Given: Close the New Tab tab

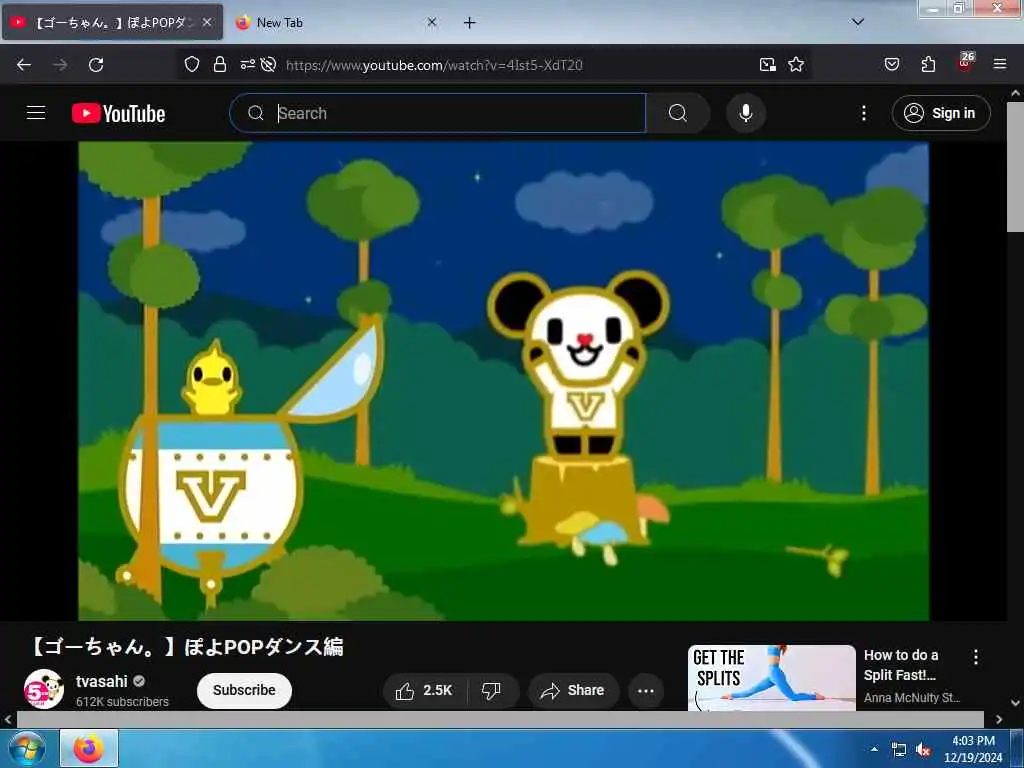Looking at the screenshot, I should coord(432,22).
